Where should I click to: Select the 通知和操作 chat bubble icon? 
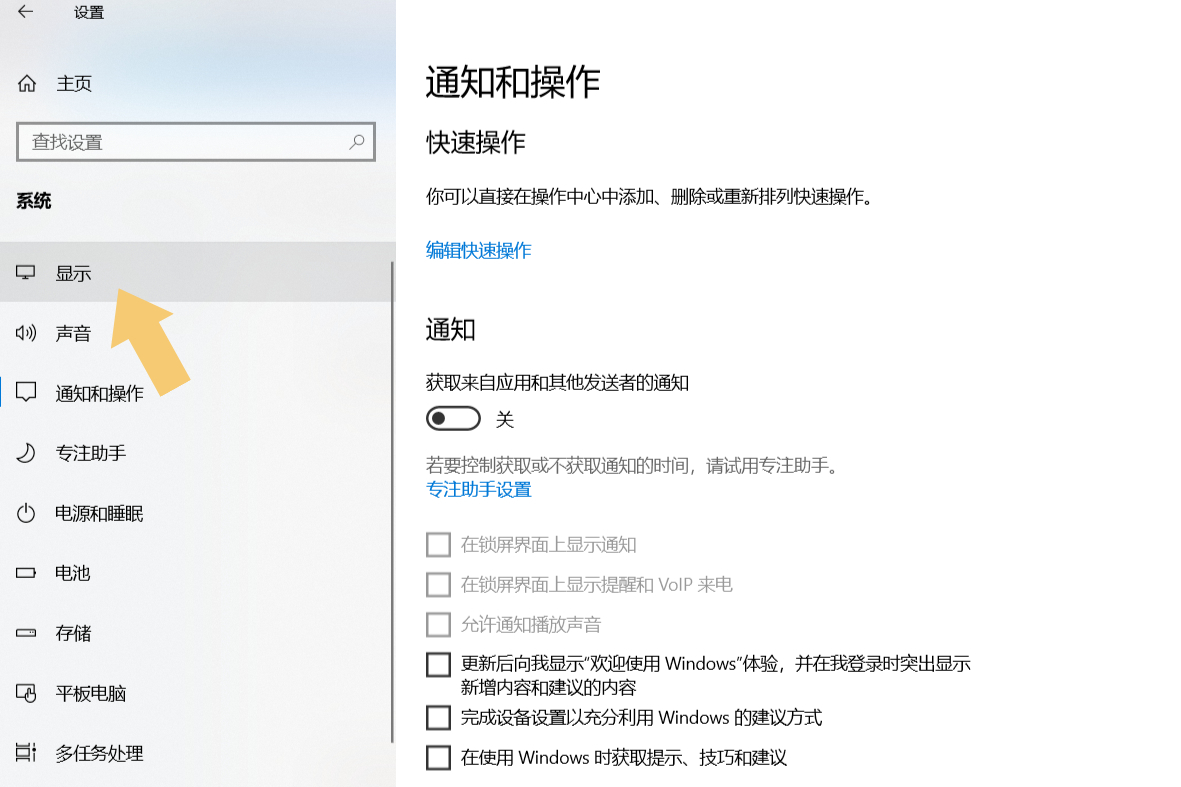click(x=24, y=393)
